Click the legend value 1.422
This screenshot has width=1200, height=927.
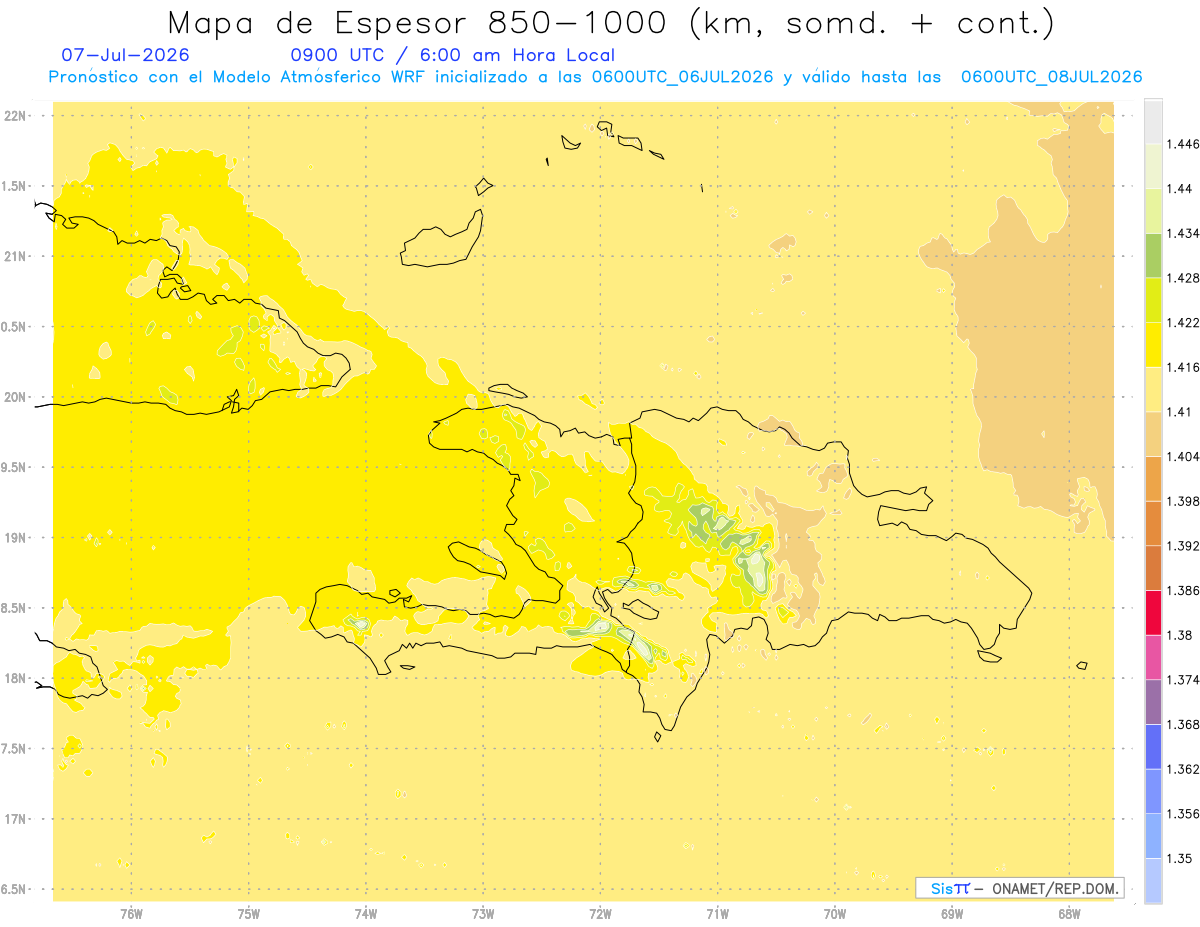(x=1183, y=323)
